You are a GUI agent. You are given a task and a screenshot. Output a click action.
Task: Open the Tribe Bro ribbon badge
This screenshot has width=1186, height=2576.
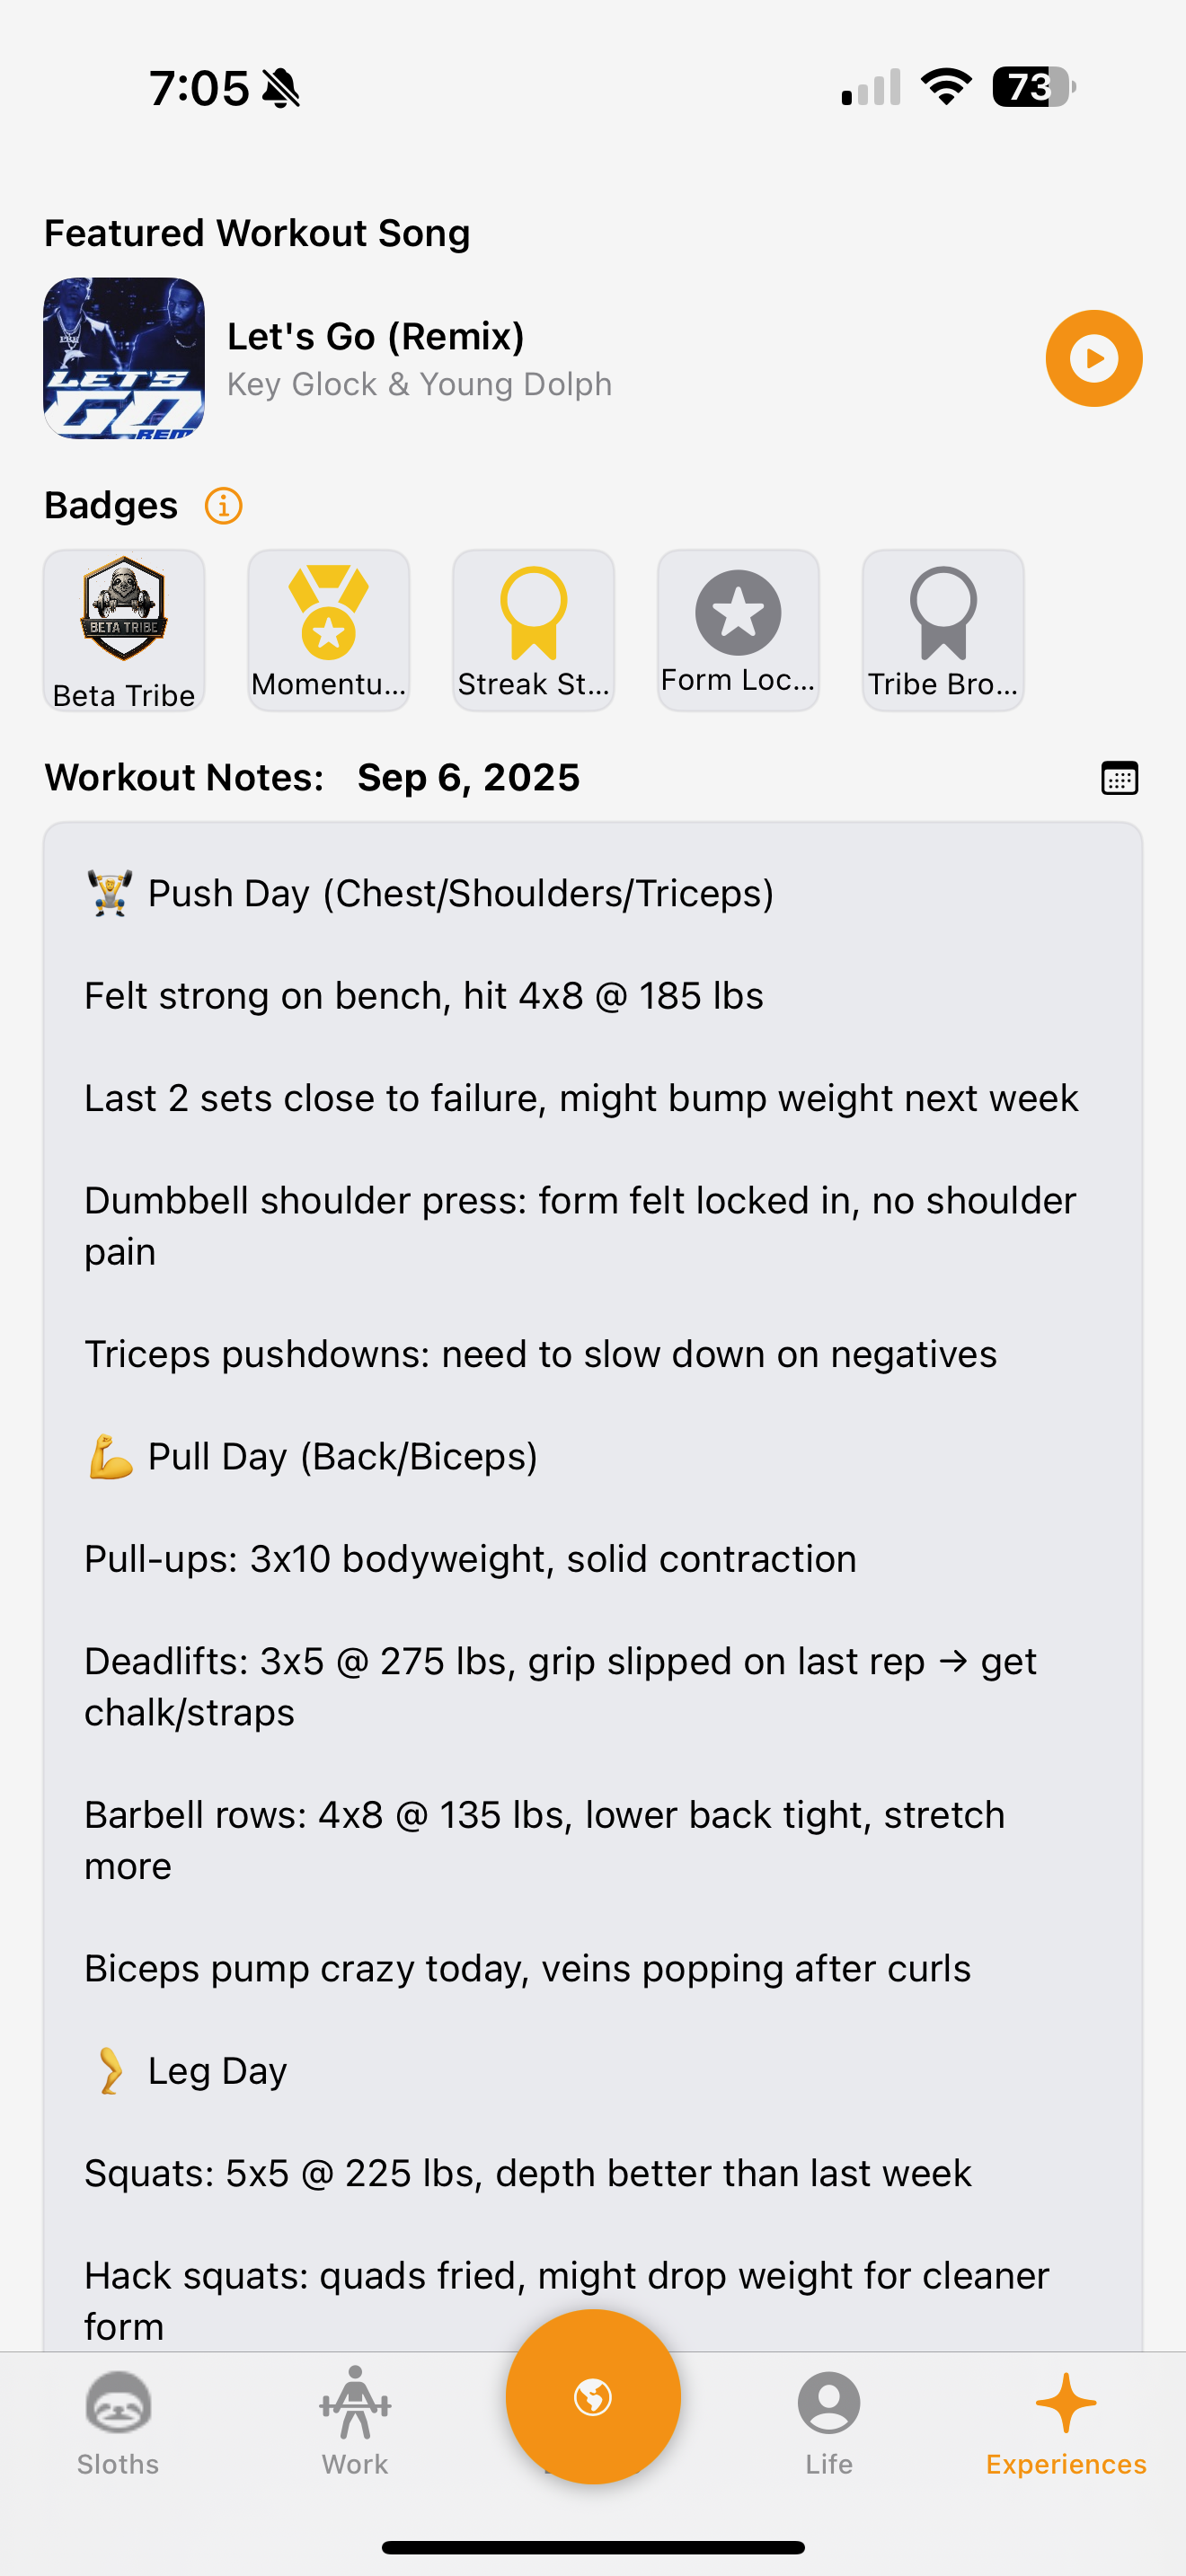click(x=943, y=630)
